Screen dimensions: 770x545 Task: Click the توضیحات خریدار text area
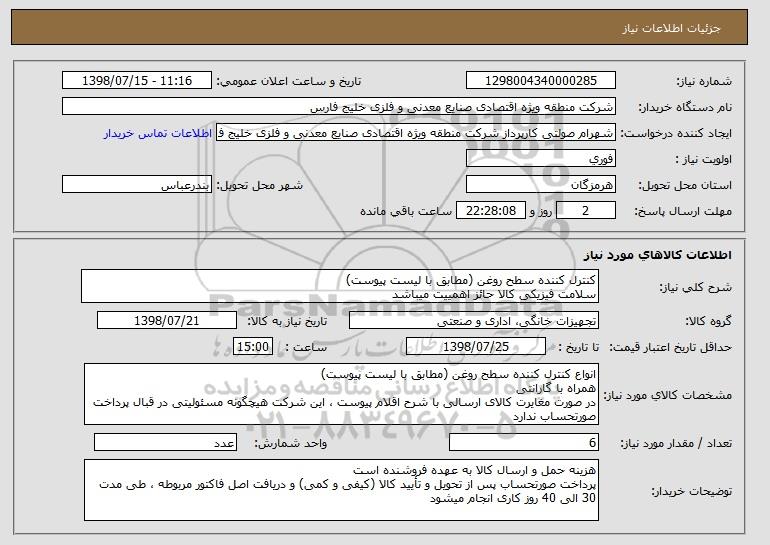tap(341, 490)
